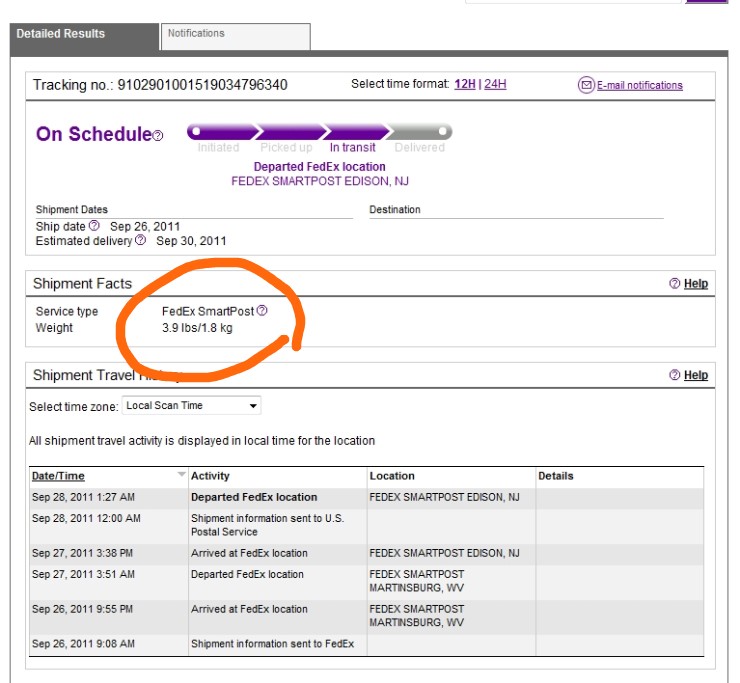Open Help link in Shipment Travel History
The width and height of the screenshot is (740, 683).
[x=696, y=375]
